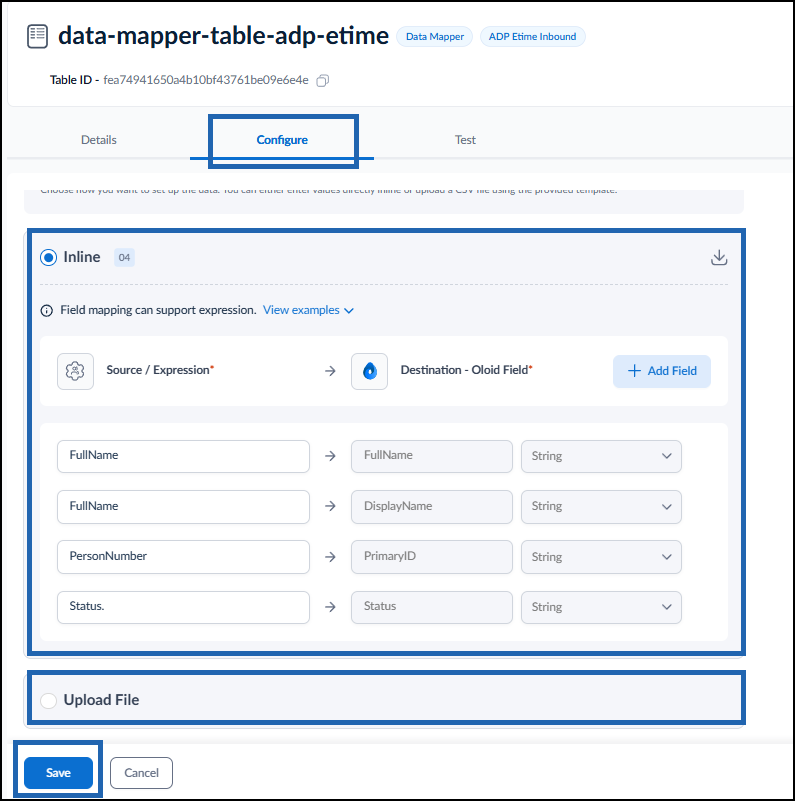Click the arrow icon in the PersonNumber row
Image resolution: width=795 pixels, height=801 pixels.
coord(331,557)
